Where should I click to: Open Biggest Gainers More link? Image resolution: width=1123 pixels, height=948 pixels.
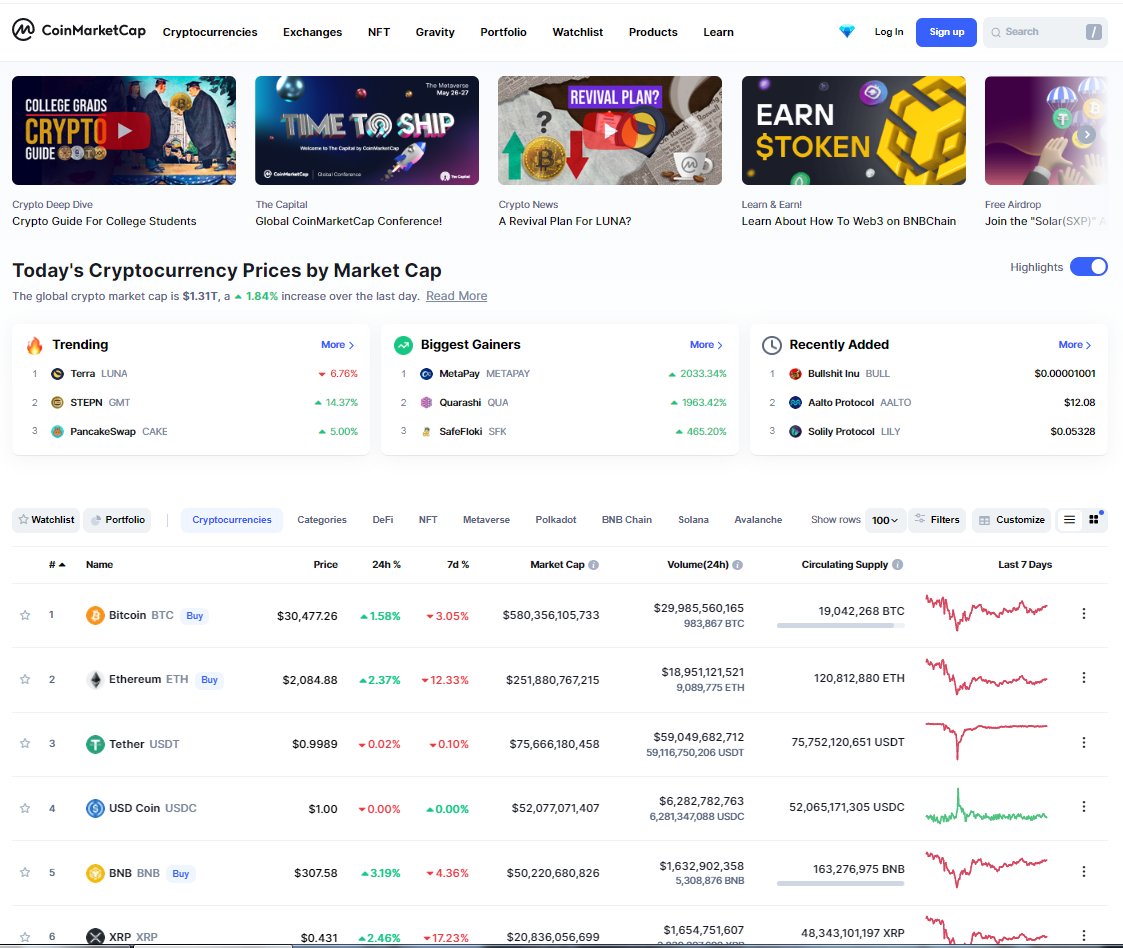(x=706, y=344)
